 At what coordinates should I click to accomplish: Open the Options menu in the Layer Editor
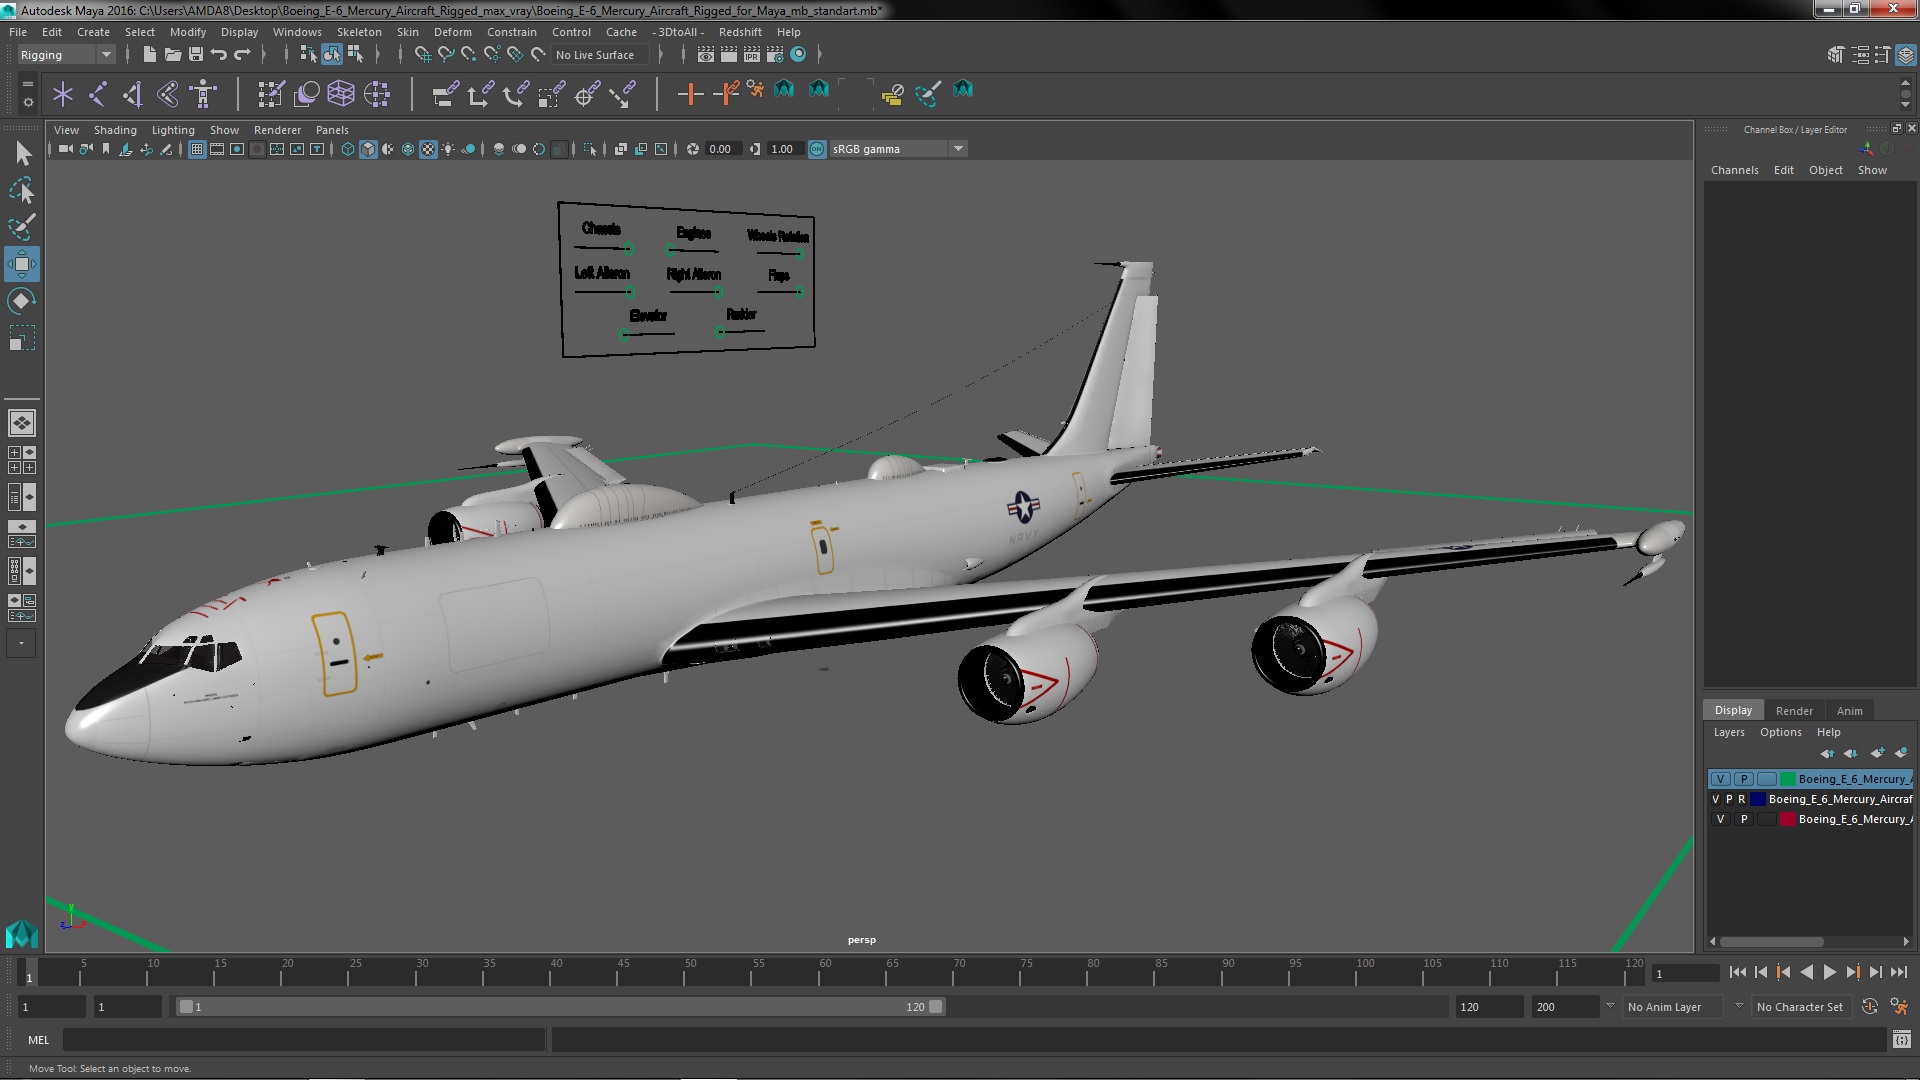tap(1780, 732)
